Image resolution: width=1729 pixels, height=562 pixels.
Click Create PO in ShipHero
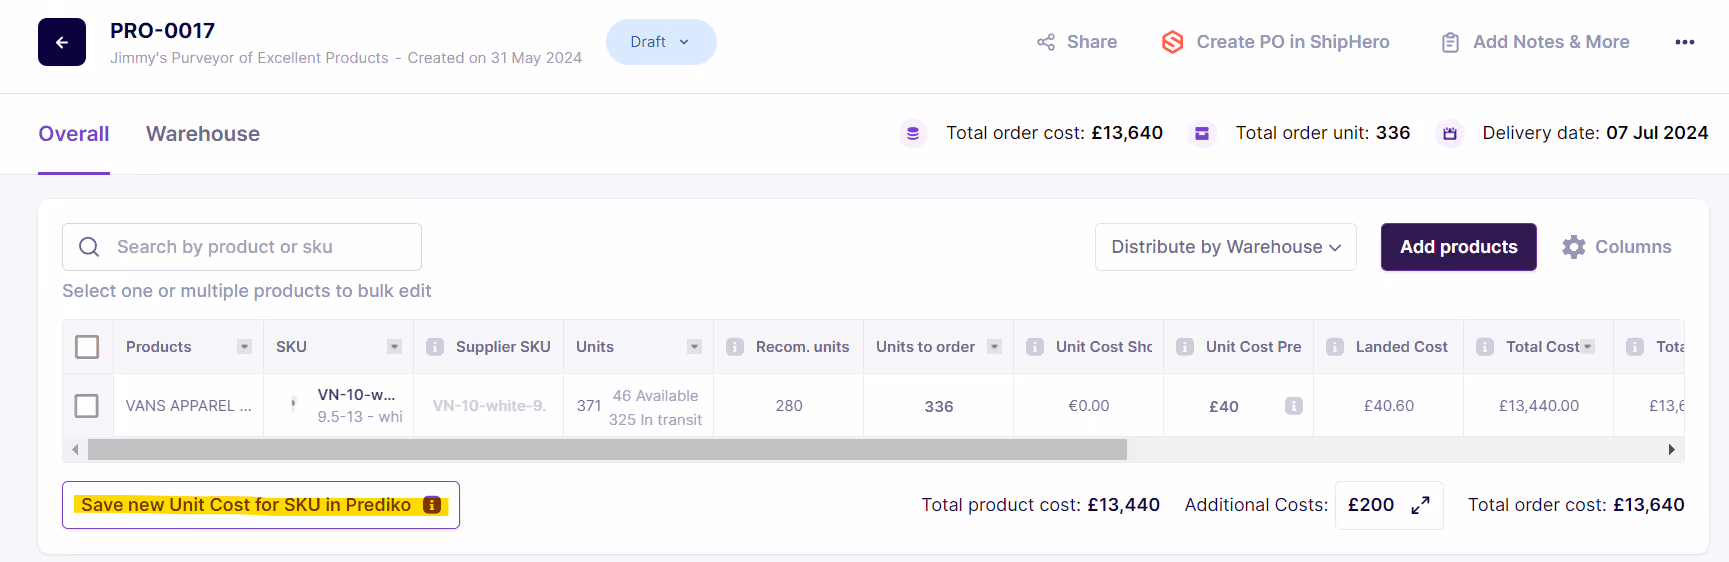pos(1275,42)
